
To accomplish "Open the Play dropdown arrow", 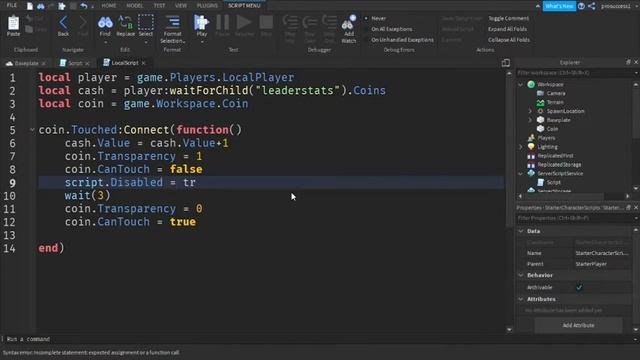I will click(x=202, y=42).
